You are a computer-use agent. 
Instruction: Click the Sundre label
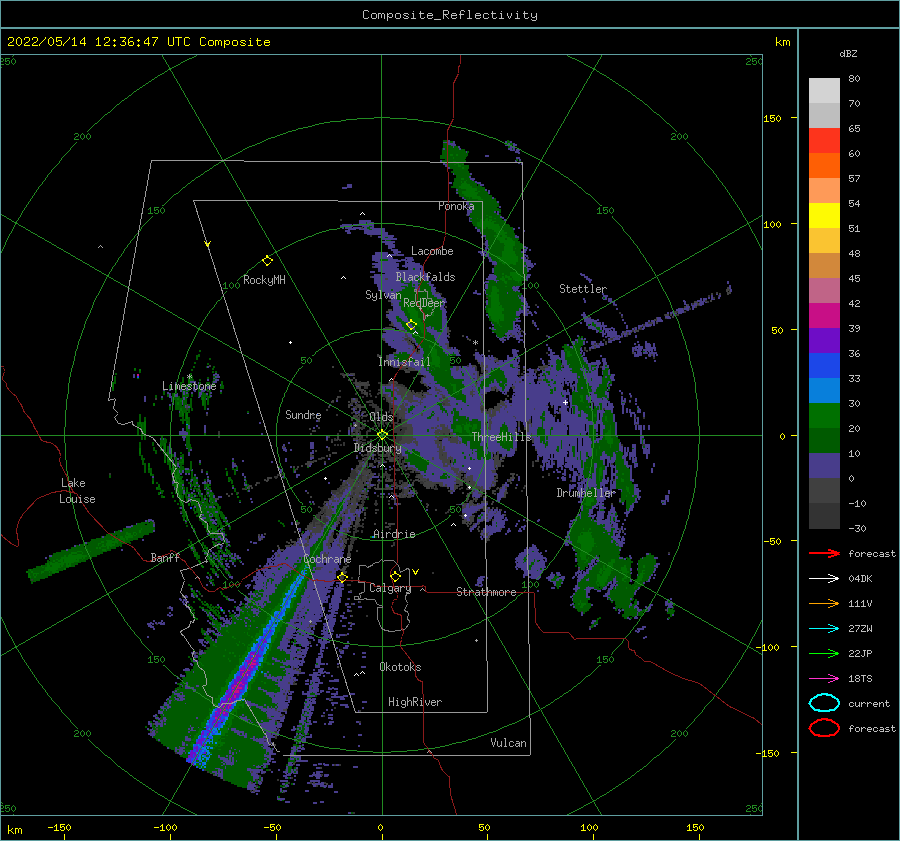pos(303,414)
